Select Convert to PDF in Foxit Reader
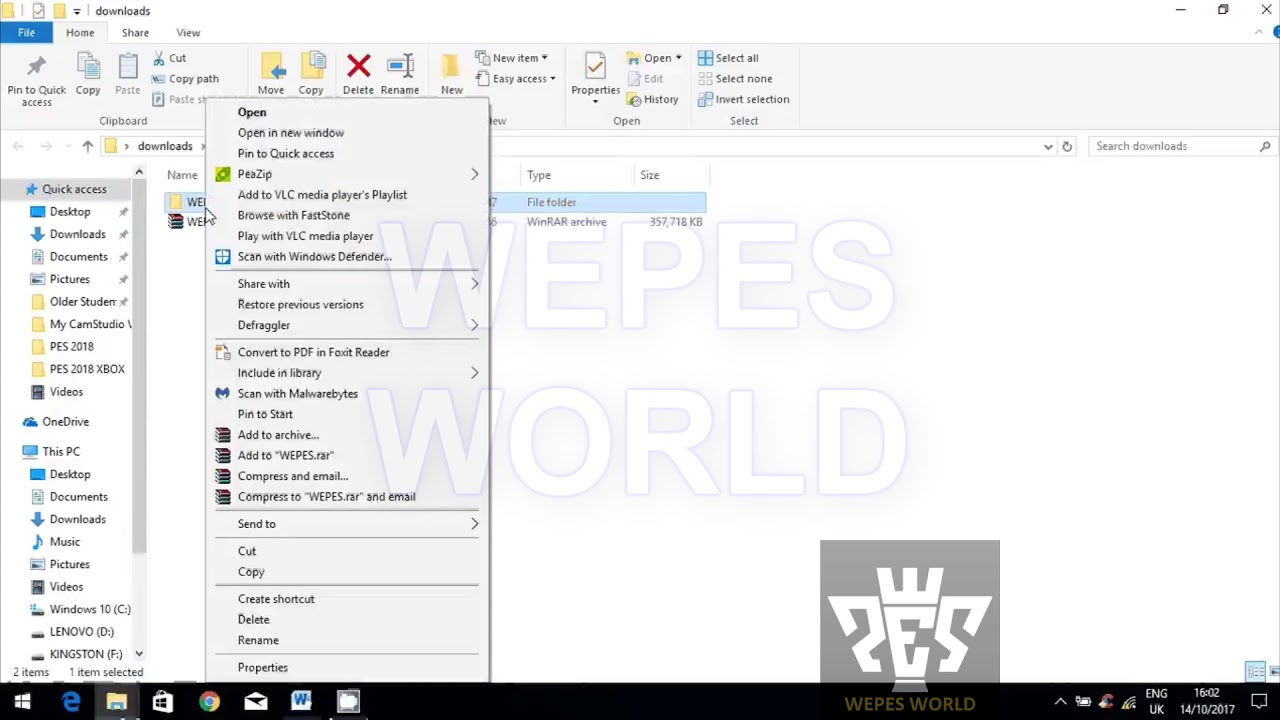 [314, 352]
